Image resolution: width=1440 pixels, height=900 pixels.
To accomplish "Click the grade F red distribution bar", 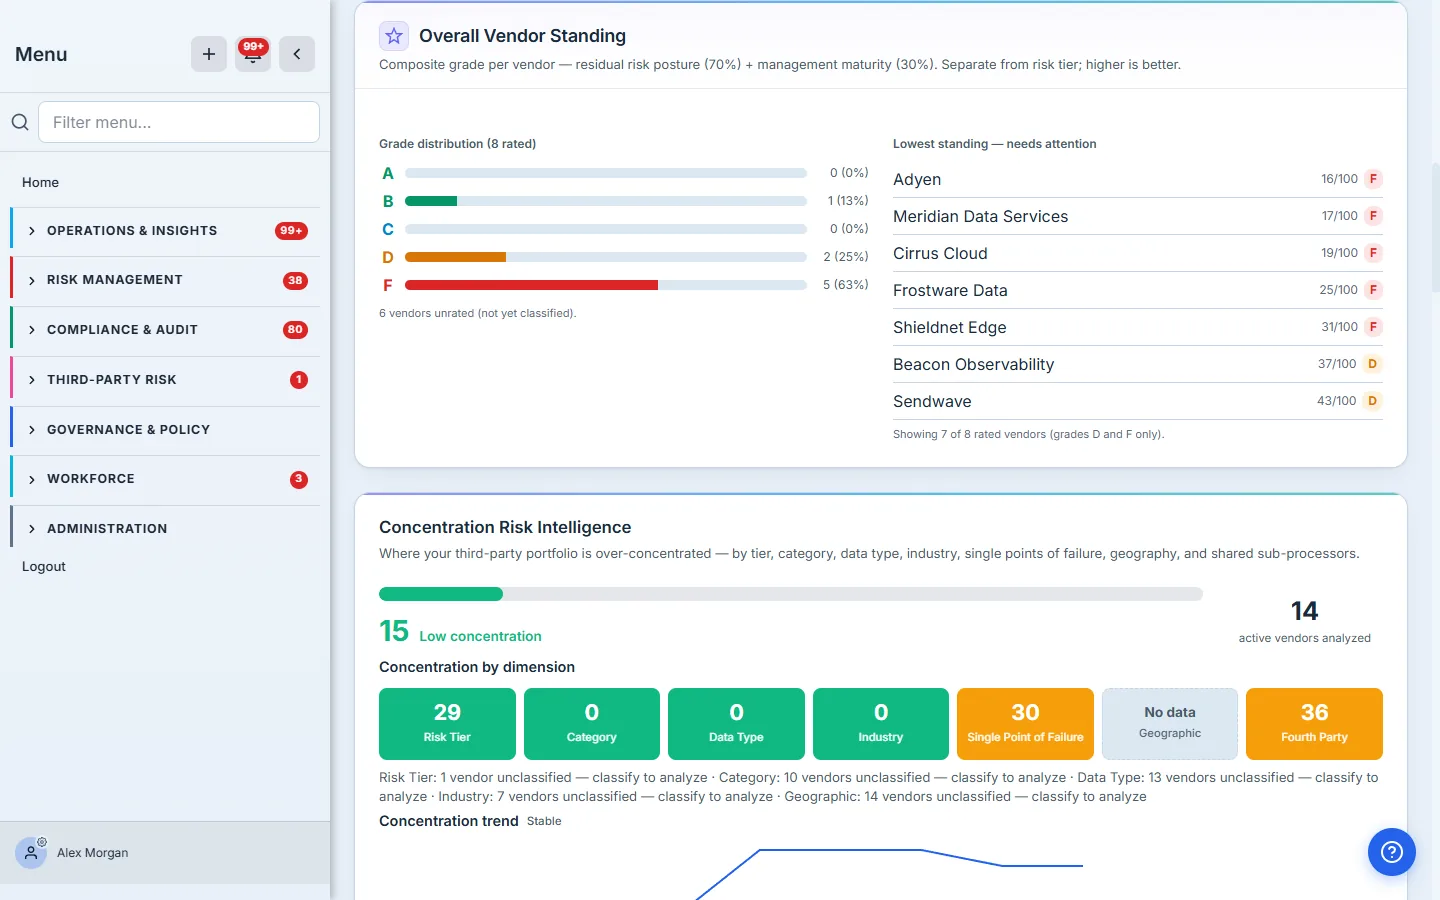I will pos(531,285).
